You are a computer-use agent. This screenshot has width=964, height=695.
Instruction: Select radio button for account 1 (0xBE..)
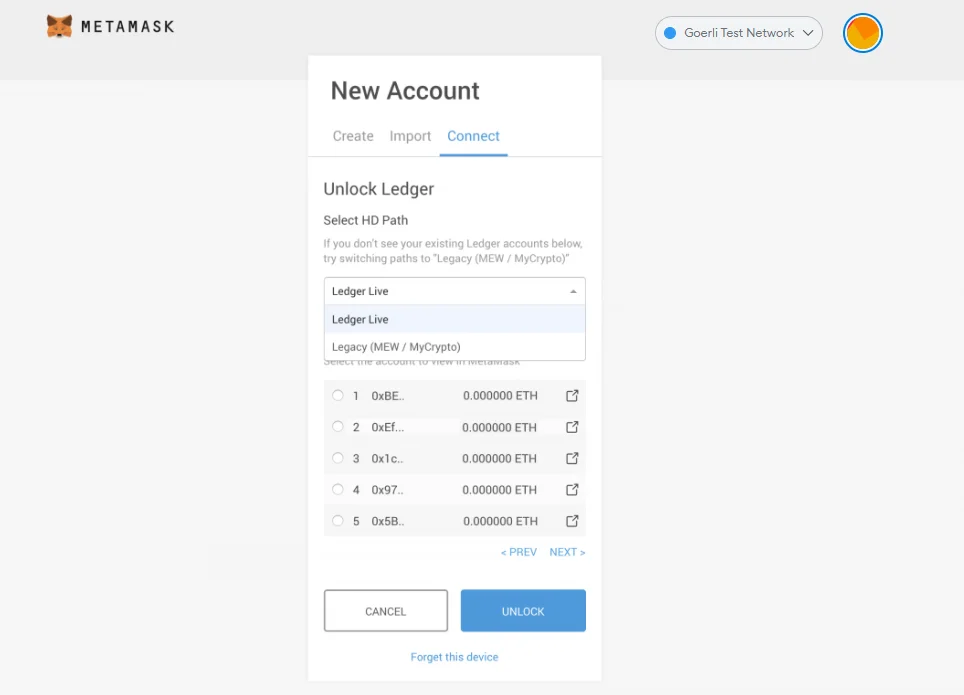coord(338,395)
